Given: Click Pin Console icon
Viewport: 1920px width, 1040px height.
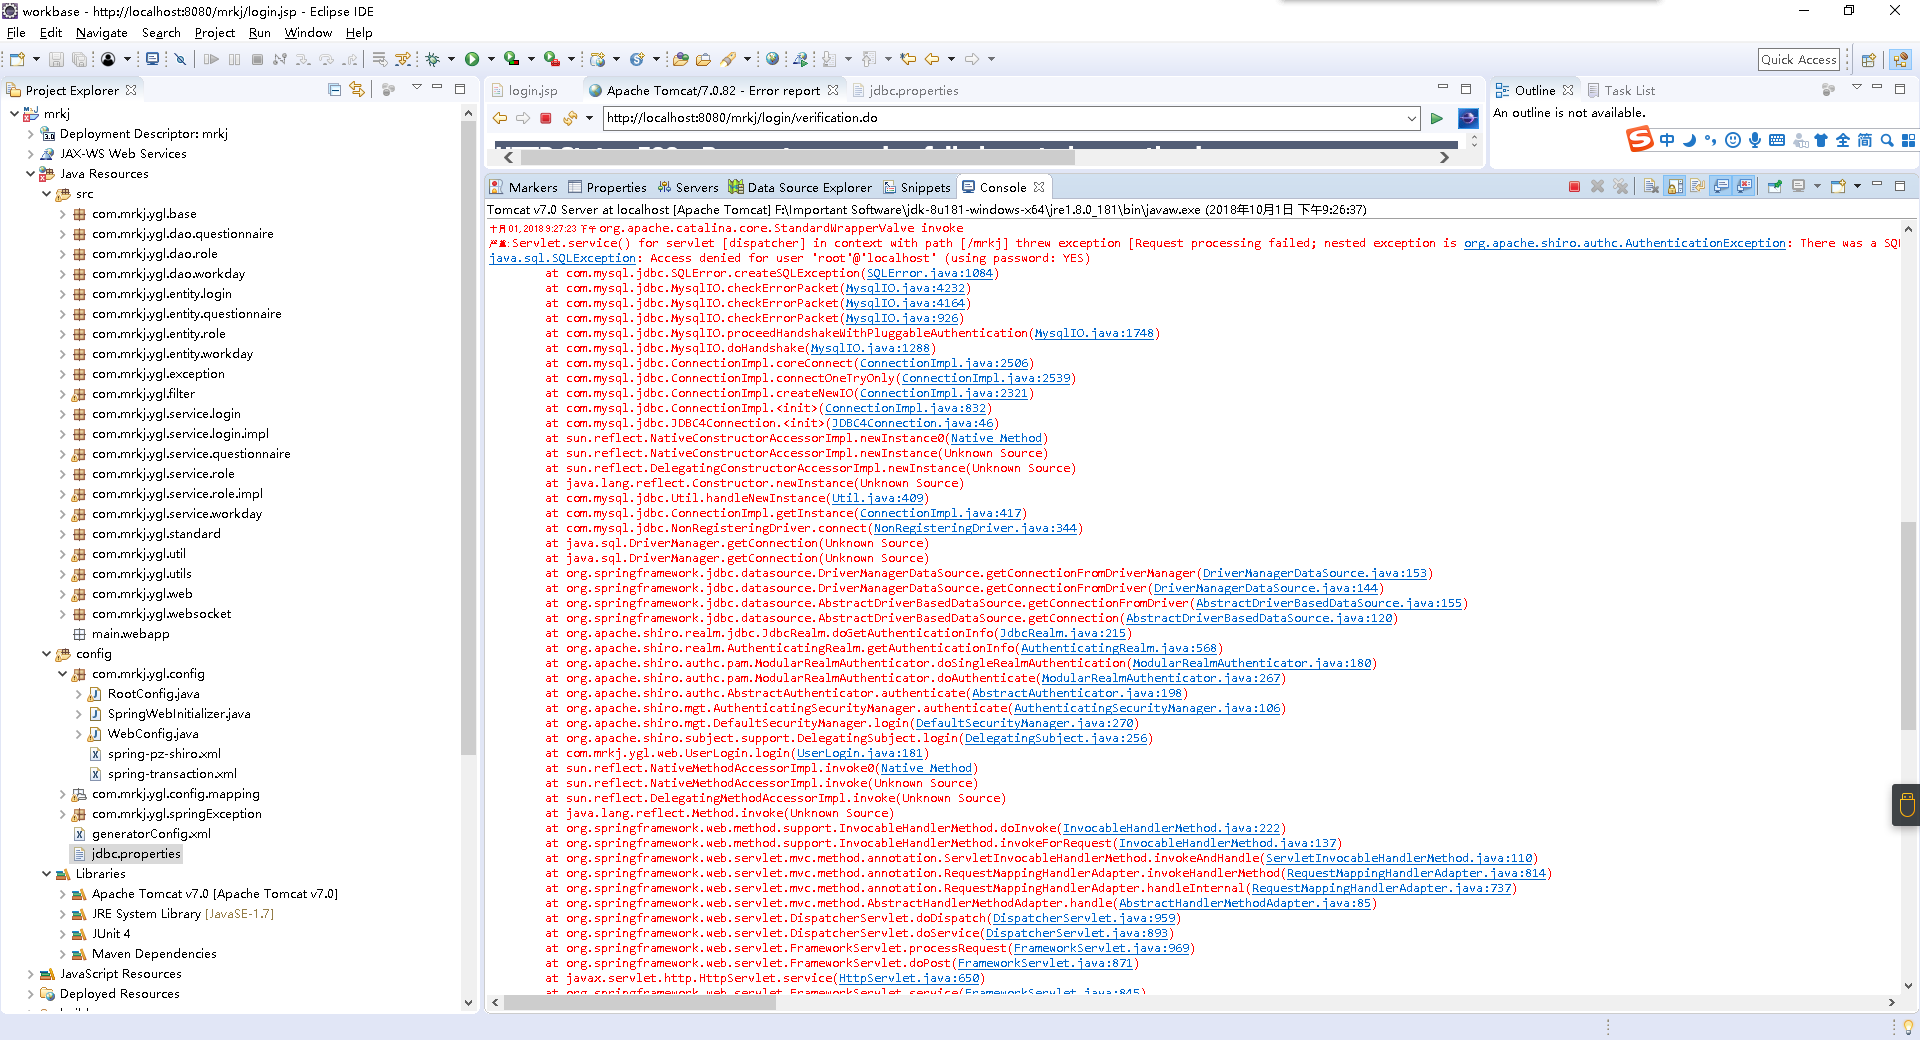Looking at the screenshot, I should (x=1775, y=187).
